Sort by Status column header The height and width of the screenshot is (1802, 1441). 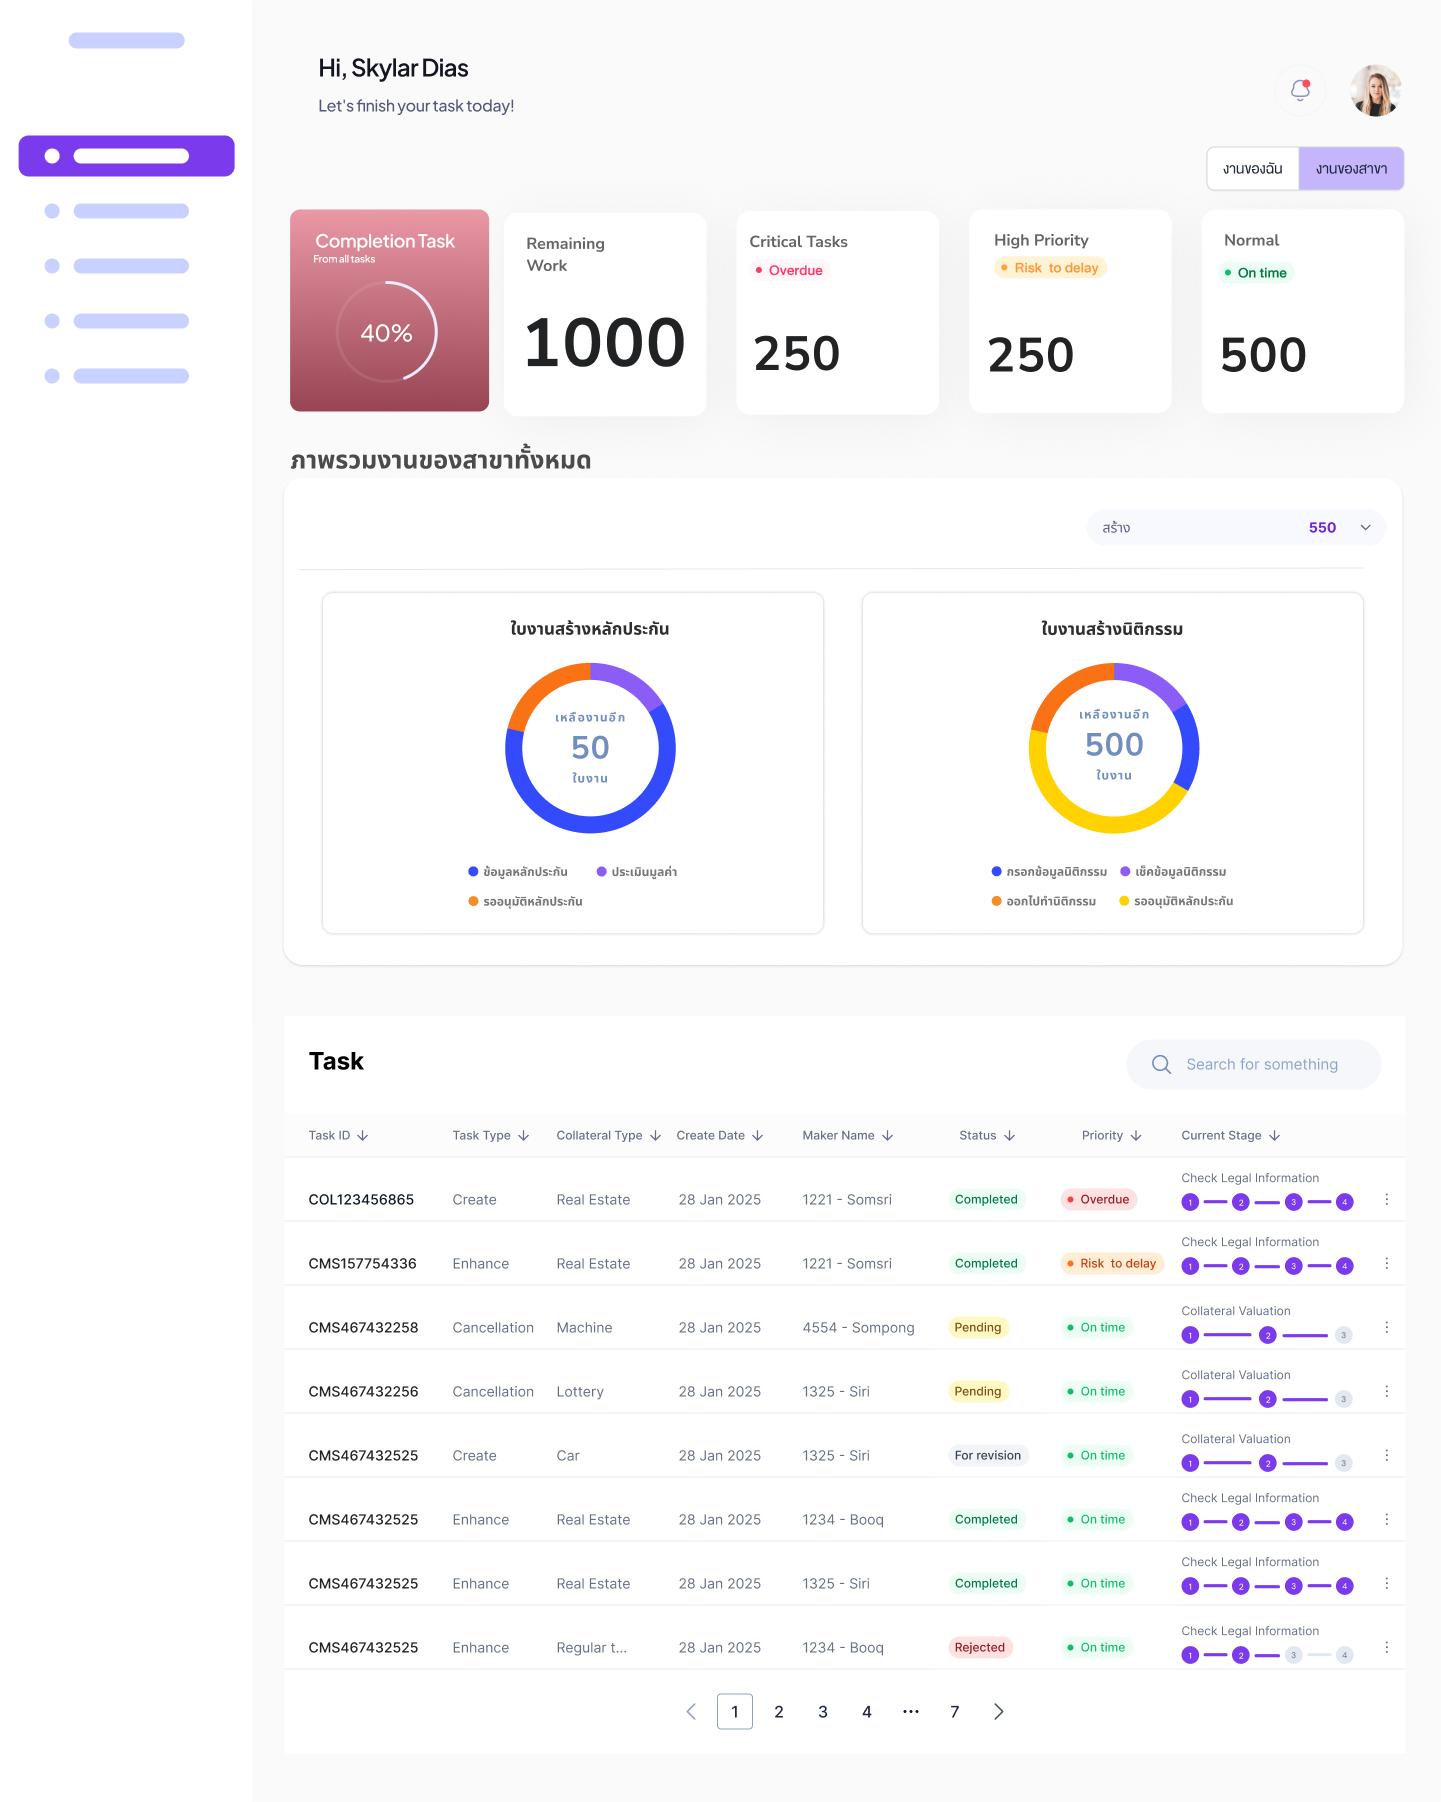point(986,1136)
